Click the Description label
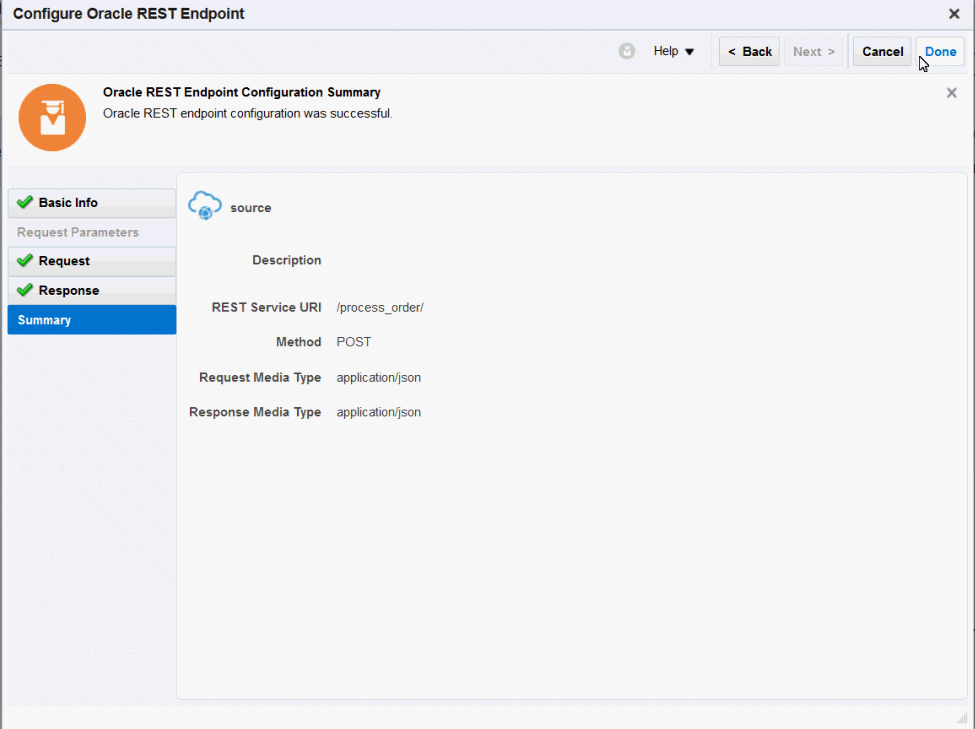Viewport: 975px width, 729px height. 287,260
